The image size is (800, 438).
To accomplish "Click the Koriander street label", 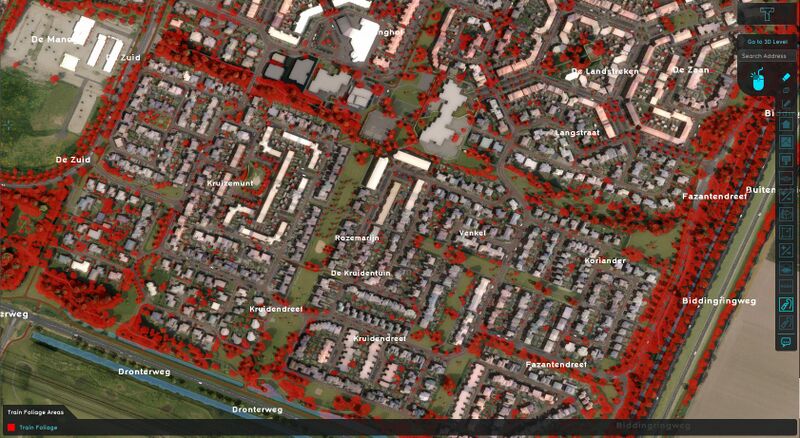I will pos(604,261).
